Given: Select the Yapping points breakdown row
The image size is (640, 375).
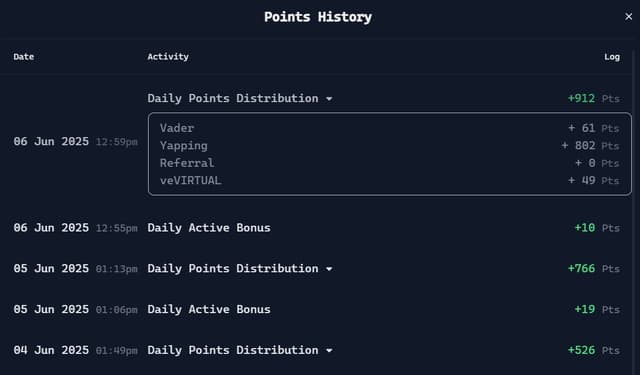Looking at the screenshot, I should click(389, 146).
